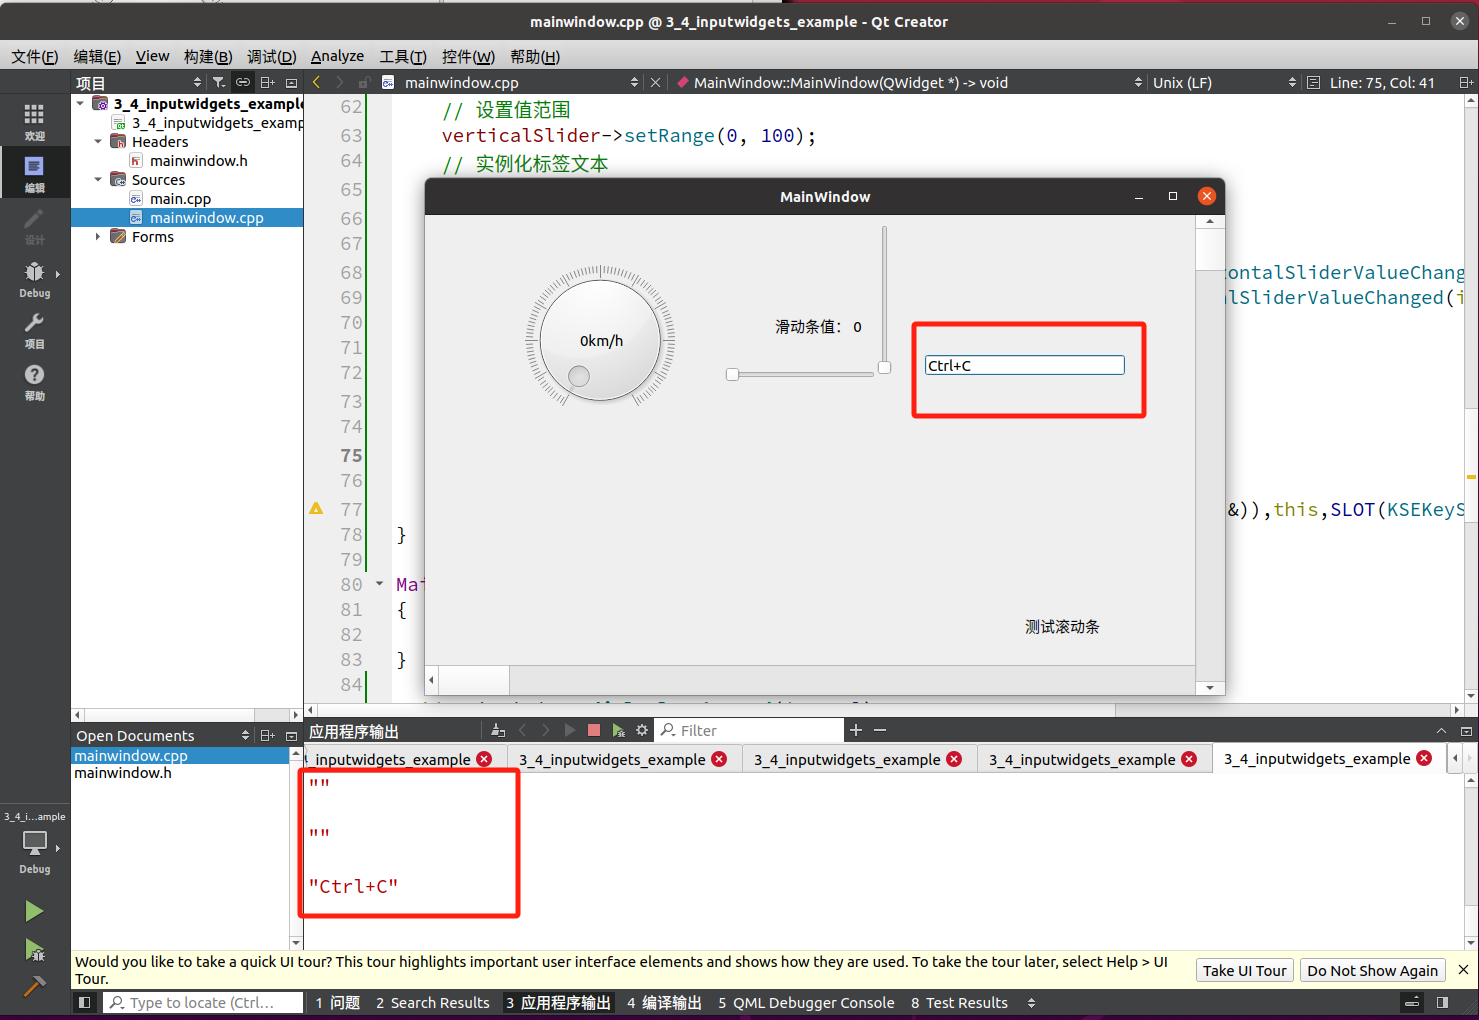
Task: Click the Start Debugging run button
Action: pyautogui.click(x=34, y=949)
